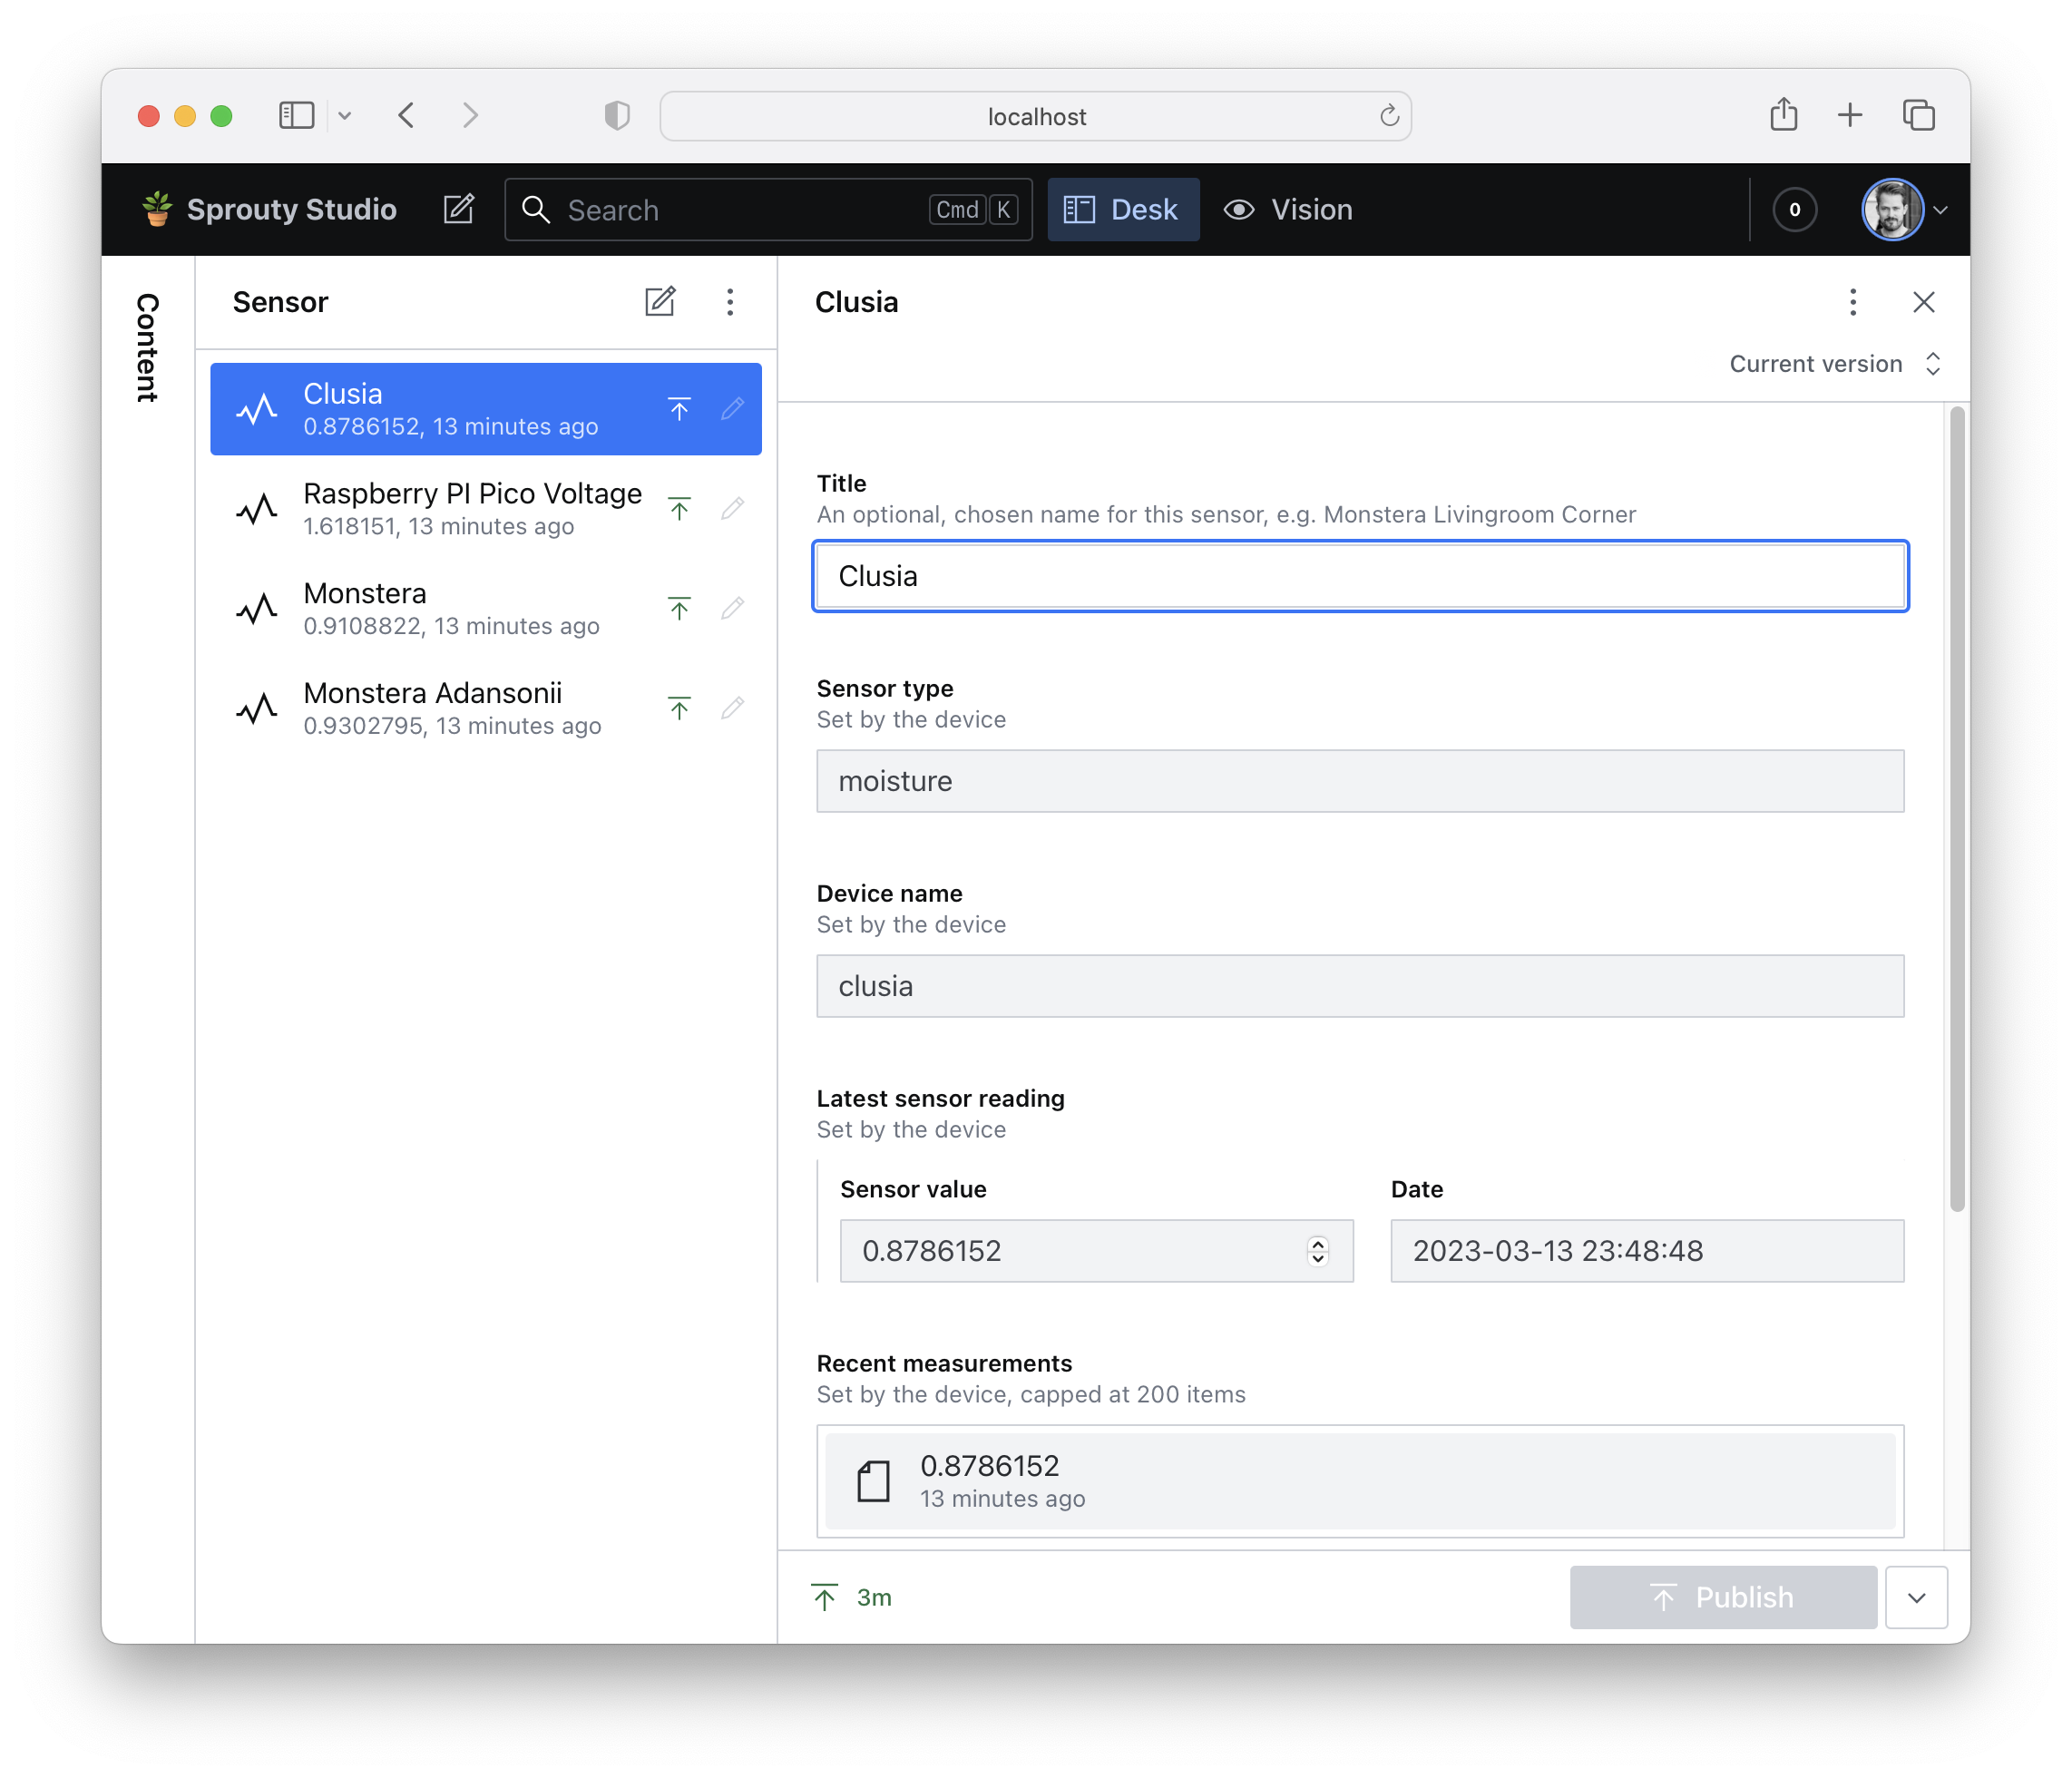Click the Title input field for Clusia

[x=1358, y=574]
